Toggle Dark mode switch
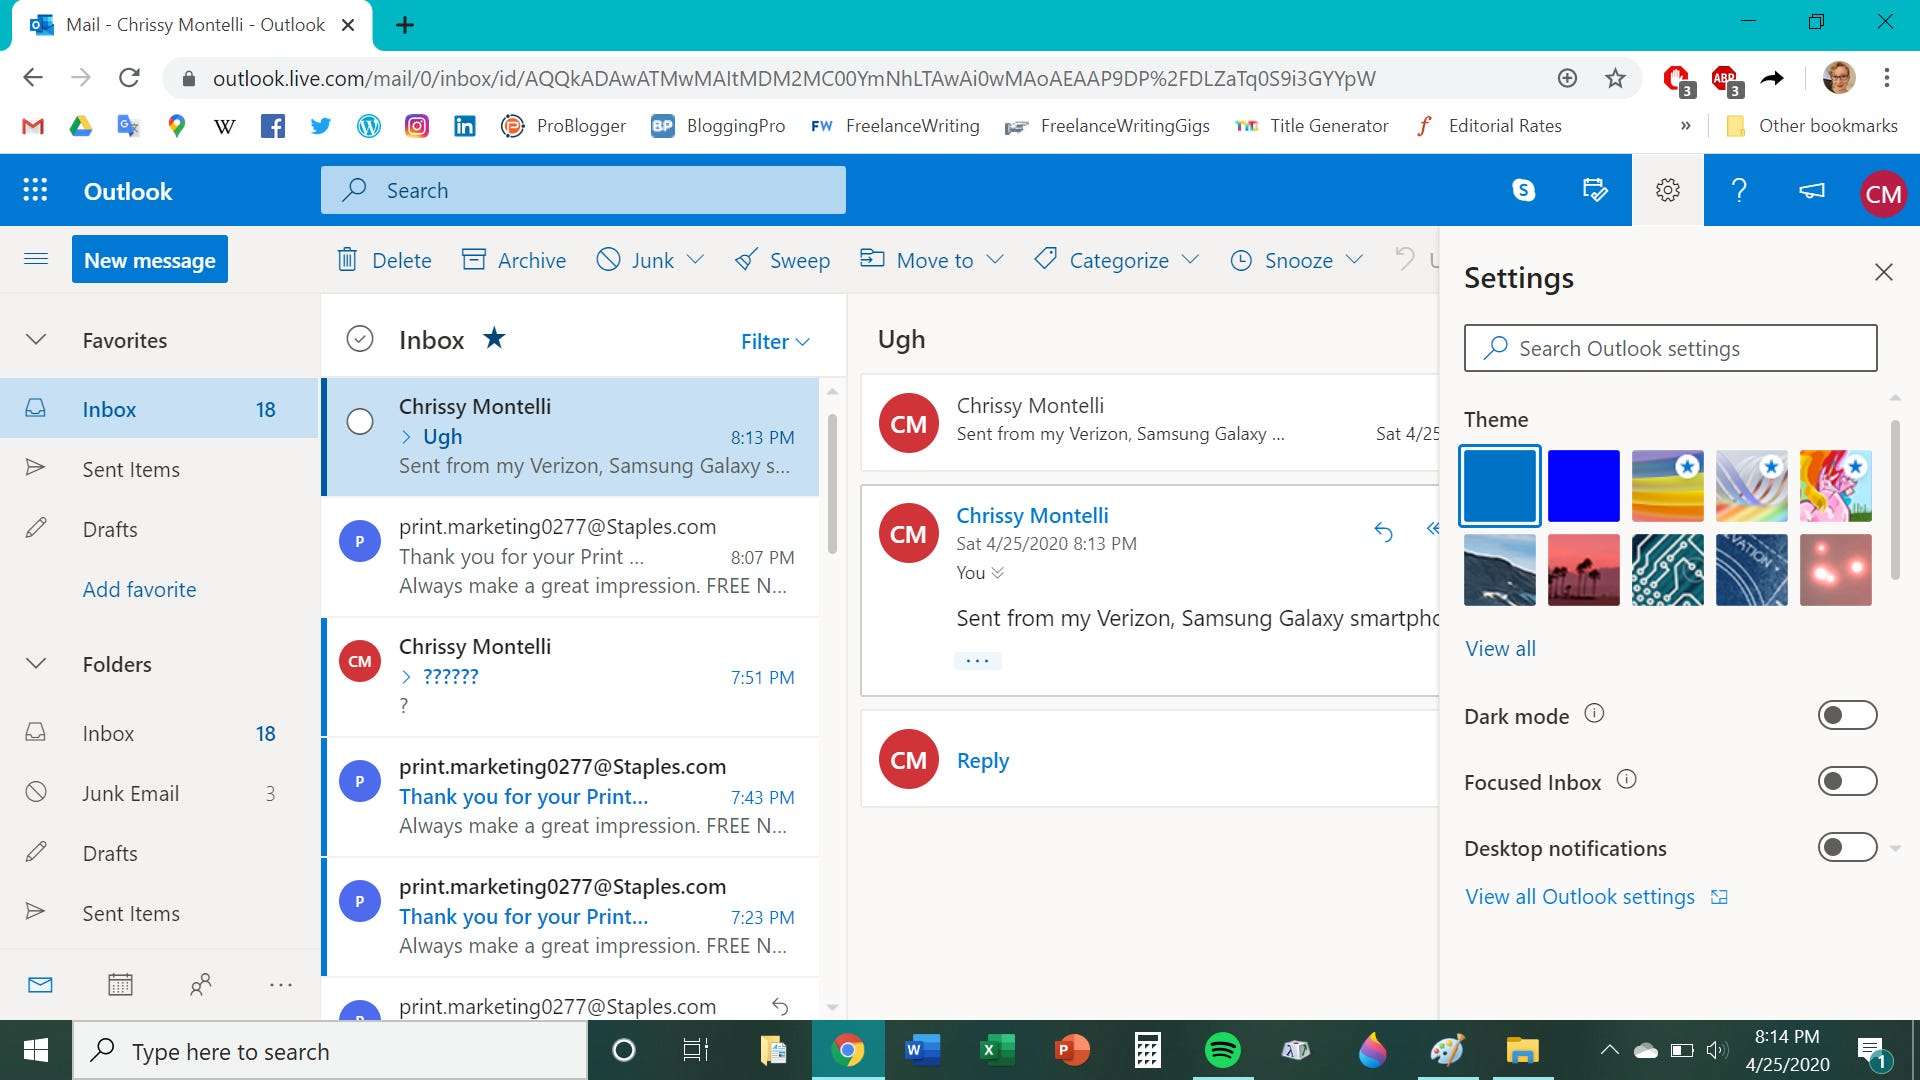This screenshot has height=1080, width=1920. coord(1846,713)
